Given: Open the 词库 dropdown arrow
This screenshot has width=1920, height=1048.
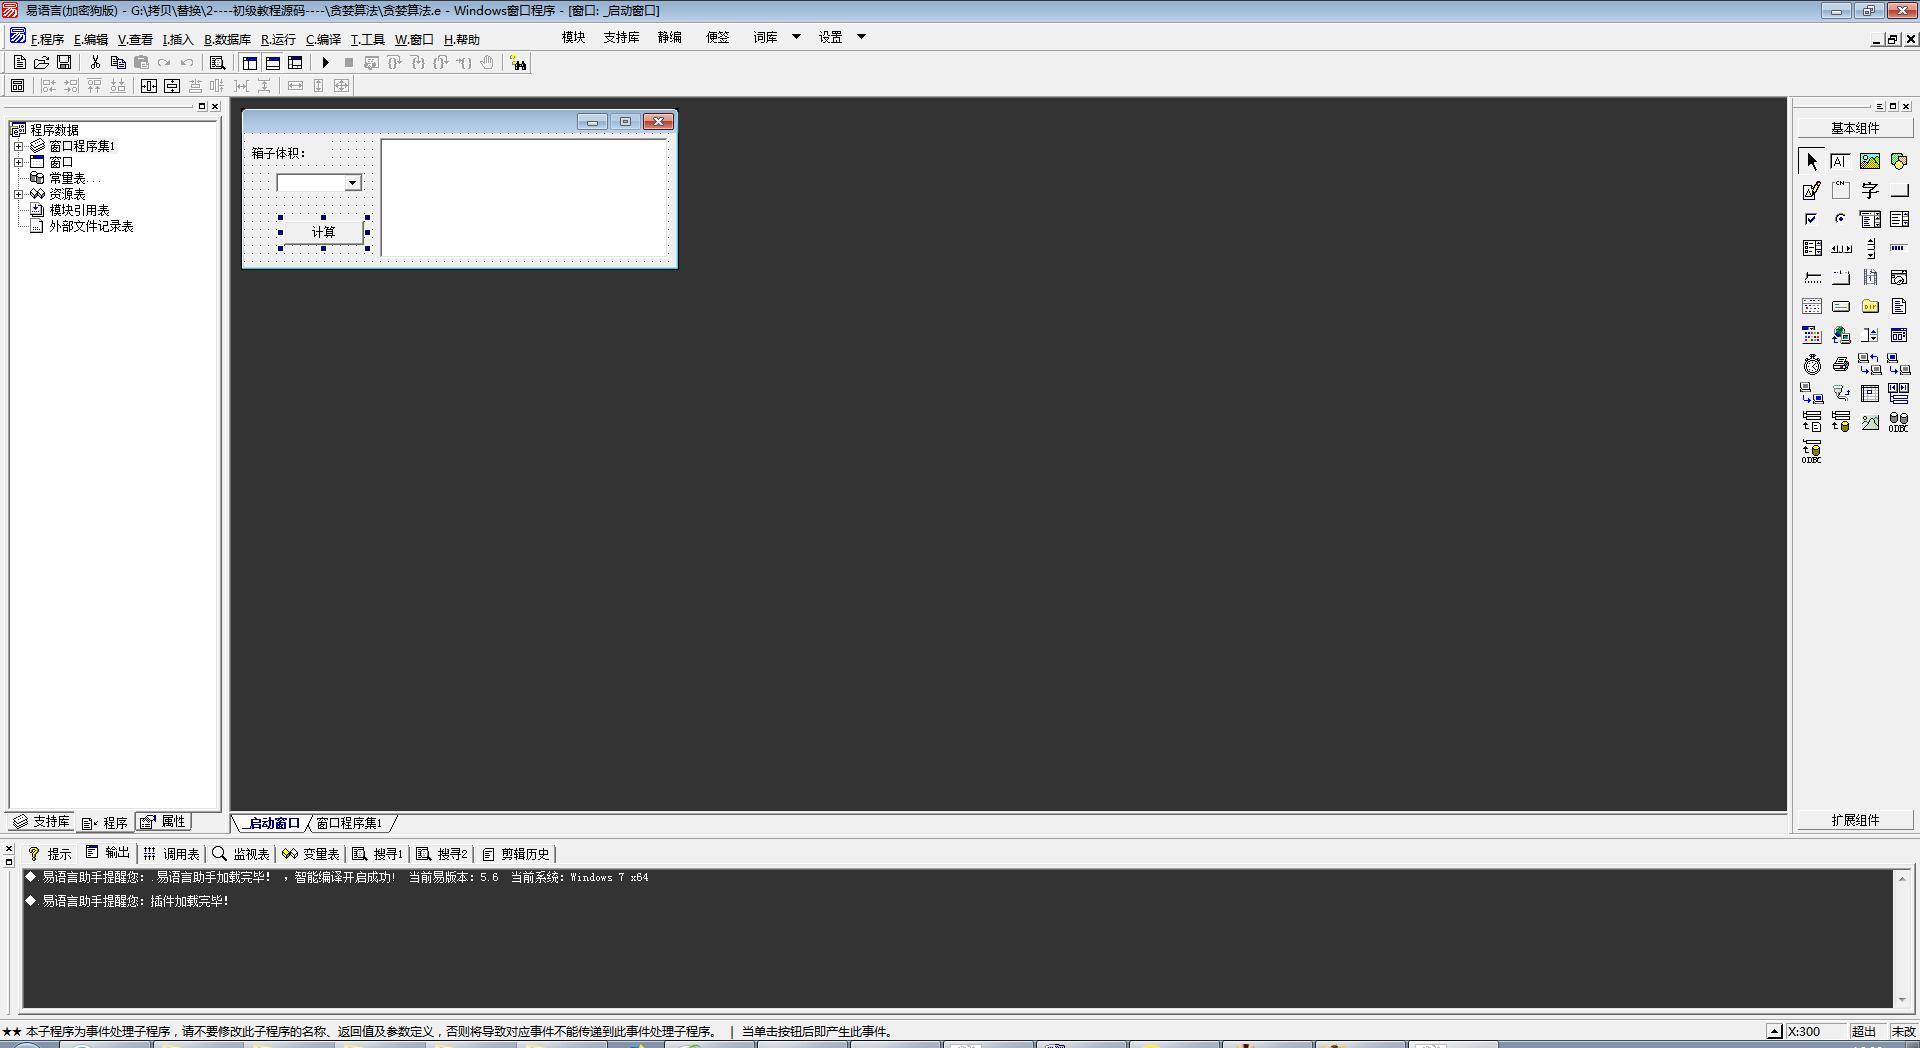Looking at the screenshot, I should pos(796,37).
